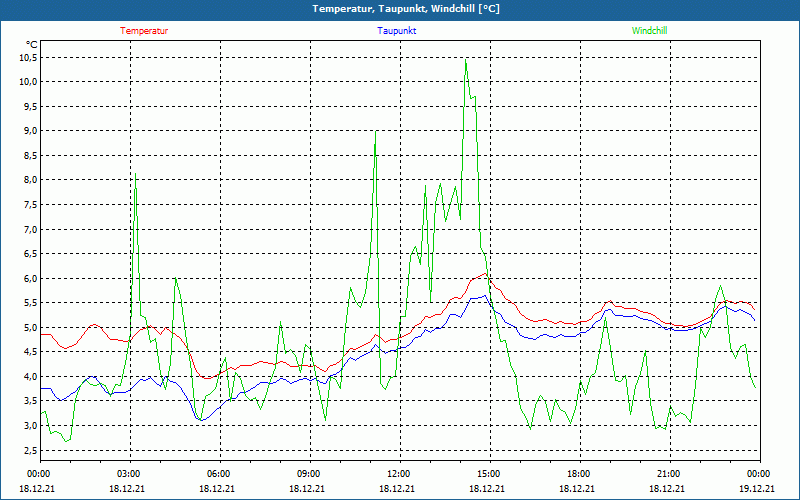Click the '7,0' y-axis value

(30, 229)
